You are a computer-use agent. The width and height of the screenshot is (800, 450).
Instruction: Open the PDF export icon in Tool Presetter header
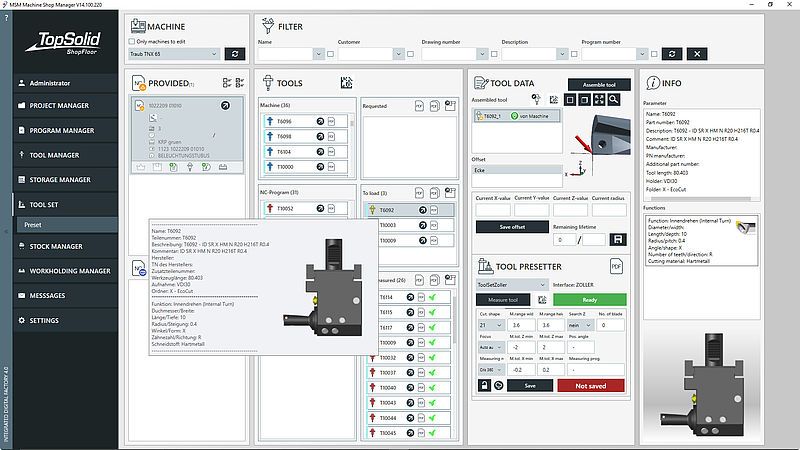point(616,265)
